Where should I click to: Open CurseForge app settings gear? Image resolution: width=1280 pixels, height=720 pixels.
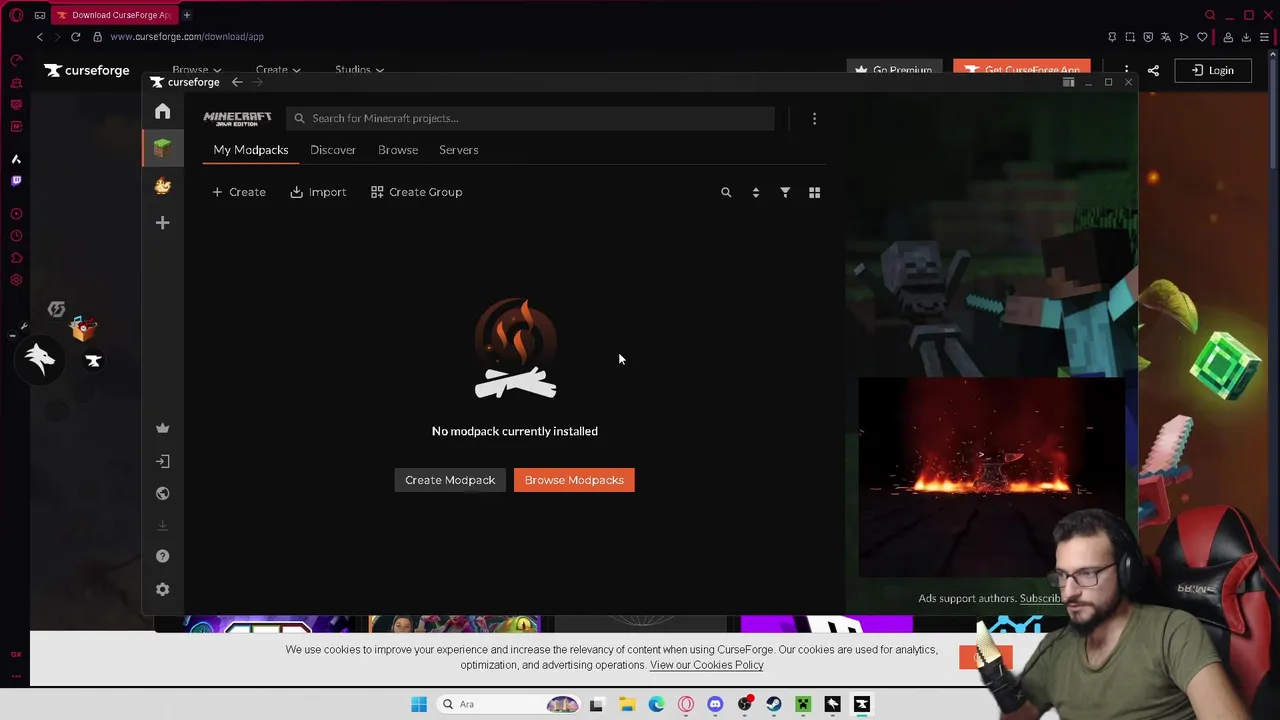coord(162,589)
